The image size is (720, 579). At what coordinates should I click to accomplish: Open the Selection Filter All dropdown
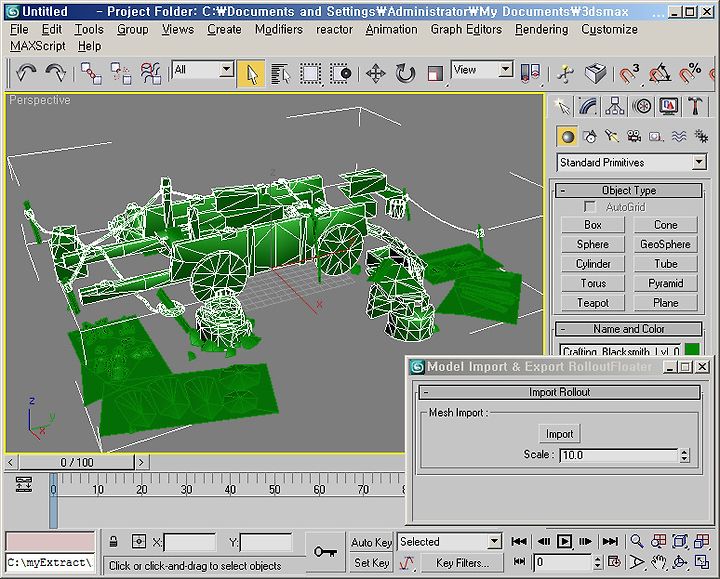click(x=202, y=70)
